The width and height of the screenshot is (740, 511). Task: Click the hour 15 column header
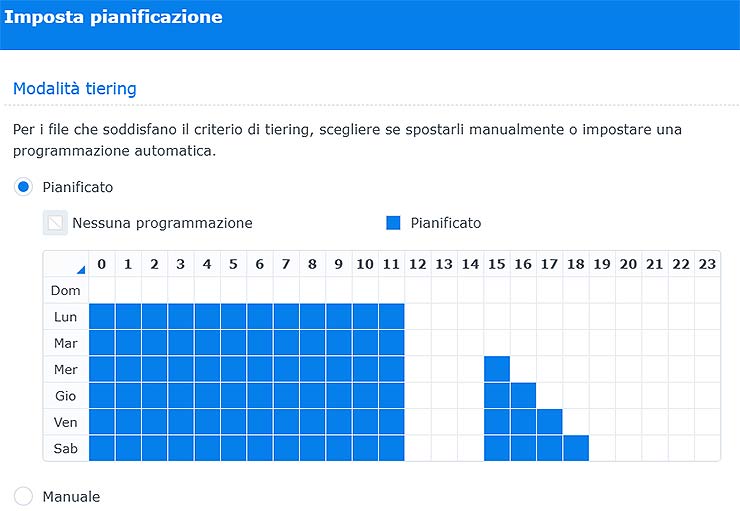pos(497,264)
